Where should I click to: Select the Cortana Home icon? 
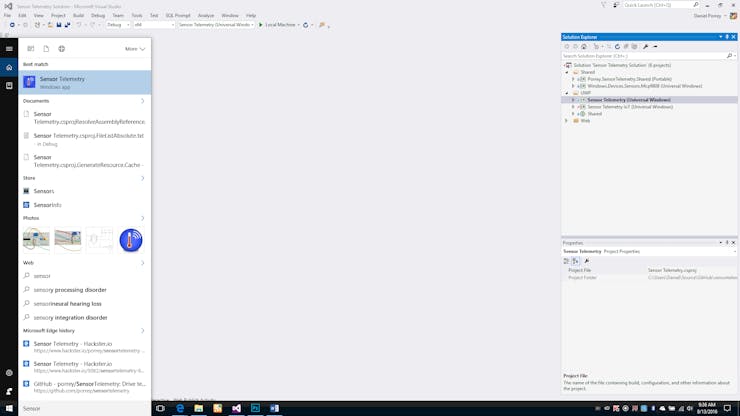(9, 68)
